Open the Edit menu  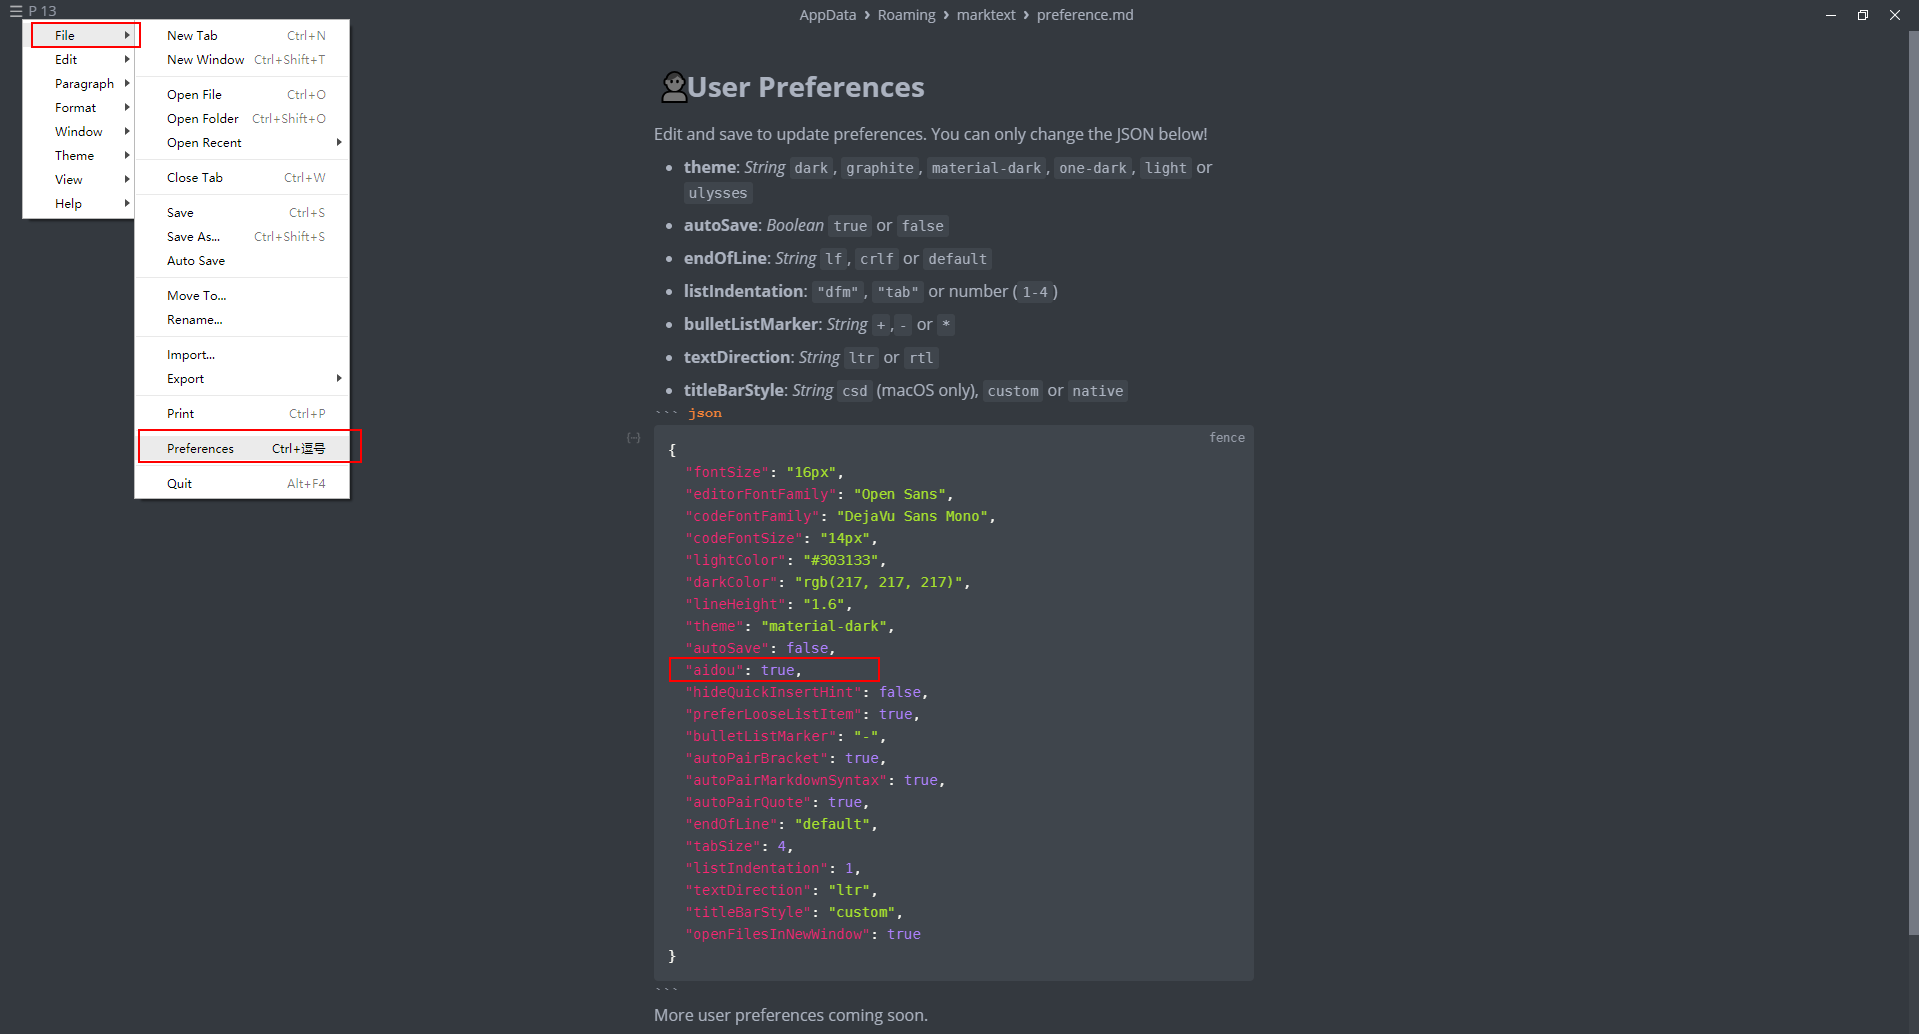pyautogui.click(x=79, y=59)
